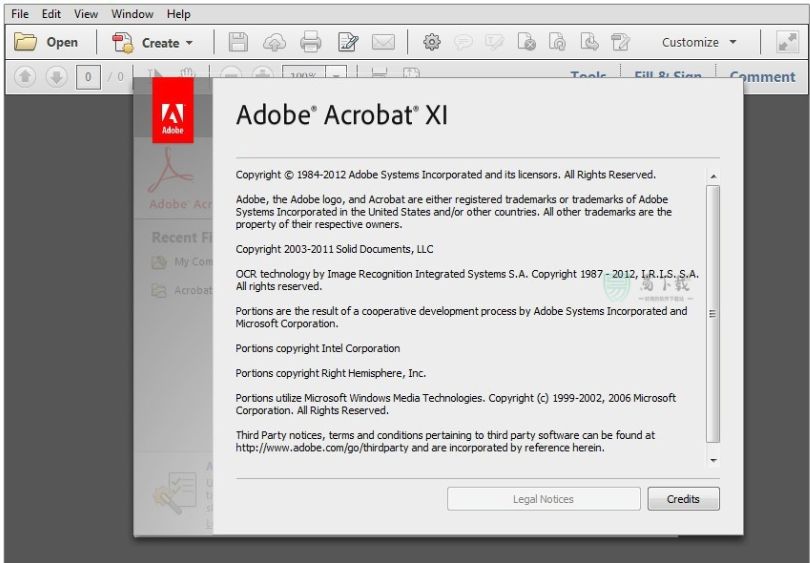Click the rotate page icon
The height and width of the screenshot is (563, 810).
(x=557, y=42)
